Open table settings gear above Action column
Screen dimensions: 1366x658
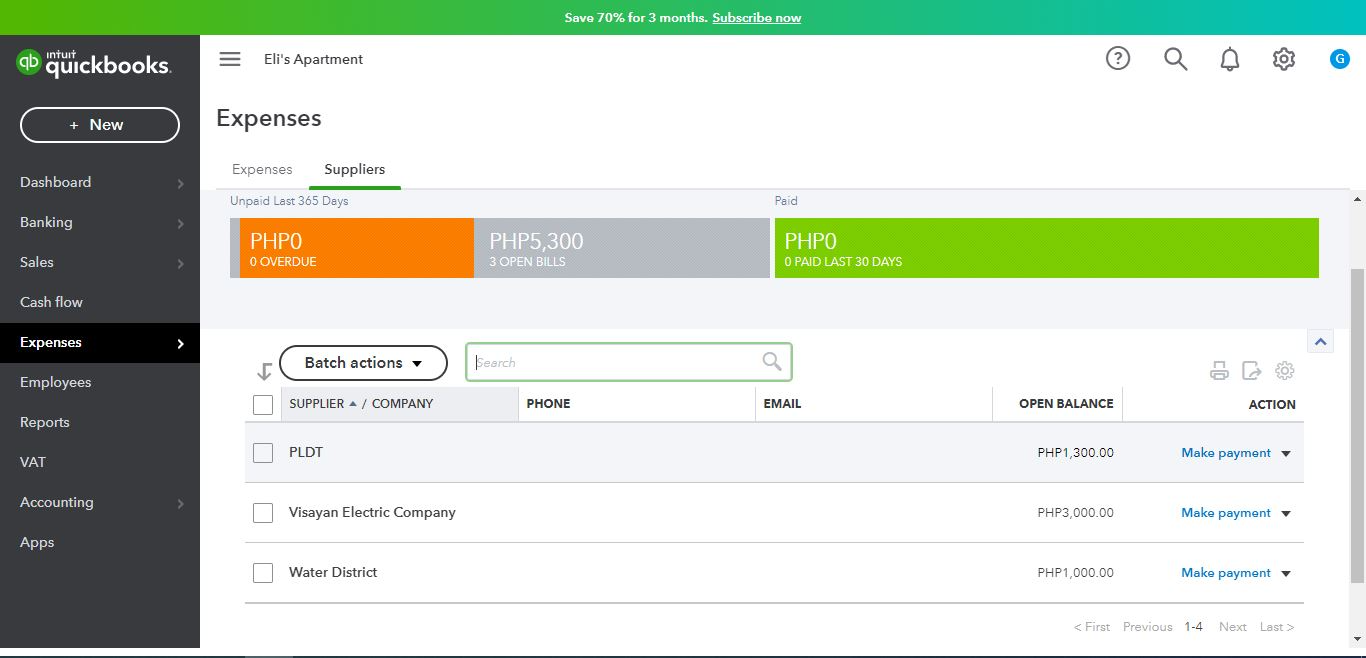tap(1285, 371)
